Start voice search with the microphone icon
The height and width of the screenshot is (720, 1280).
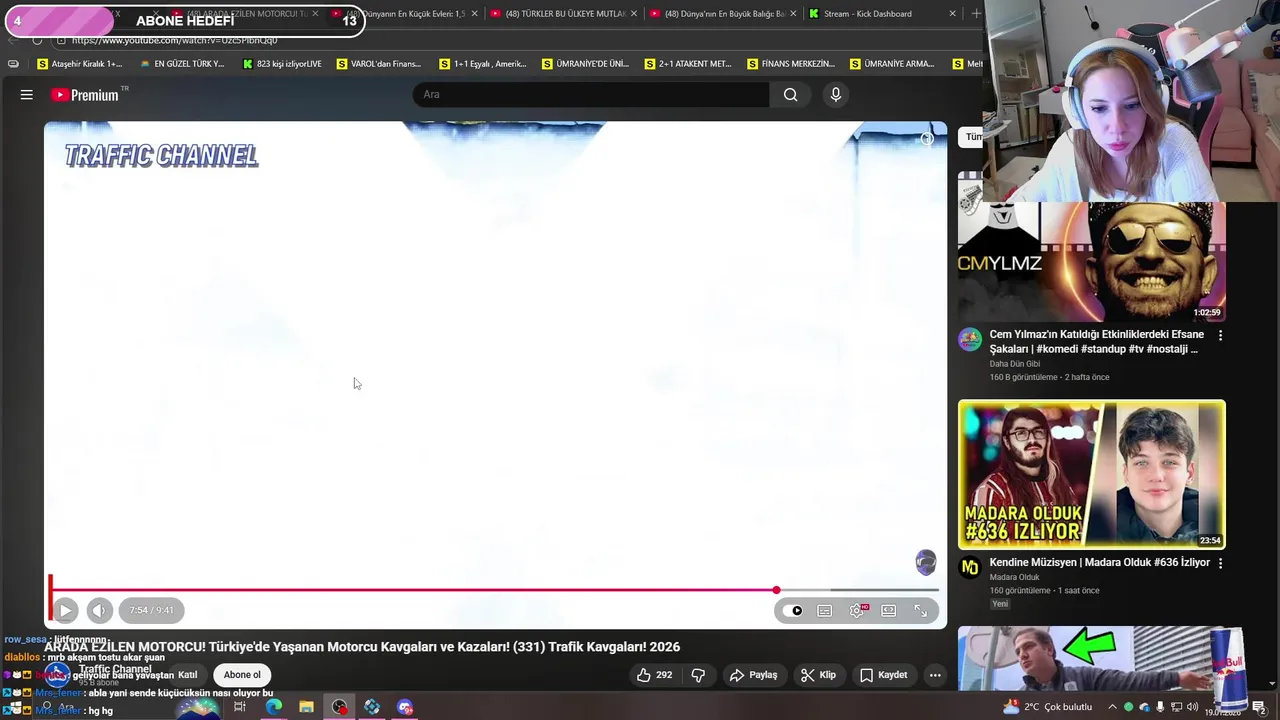[836, 95]
